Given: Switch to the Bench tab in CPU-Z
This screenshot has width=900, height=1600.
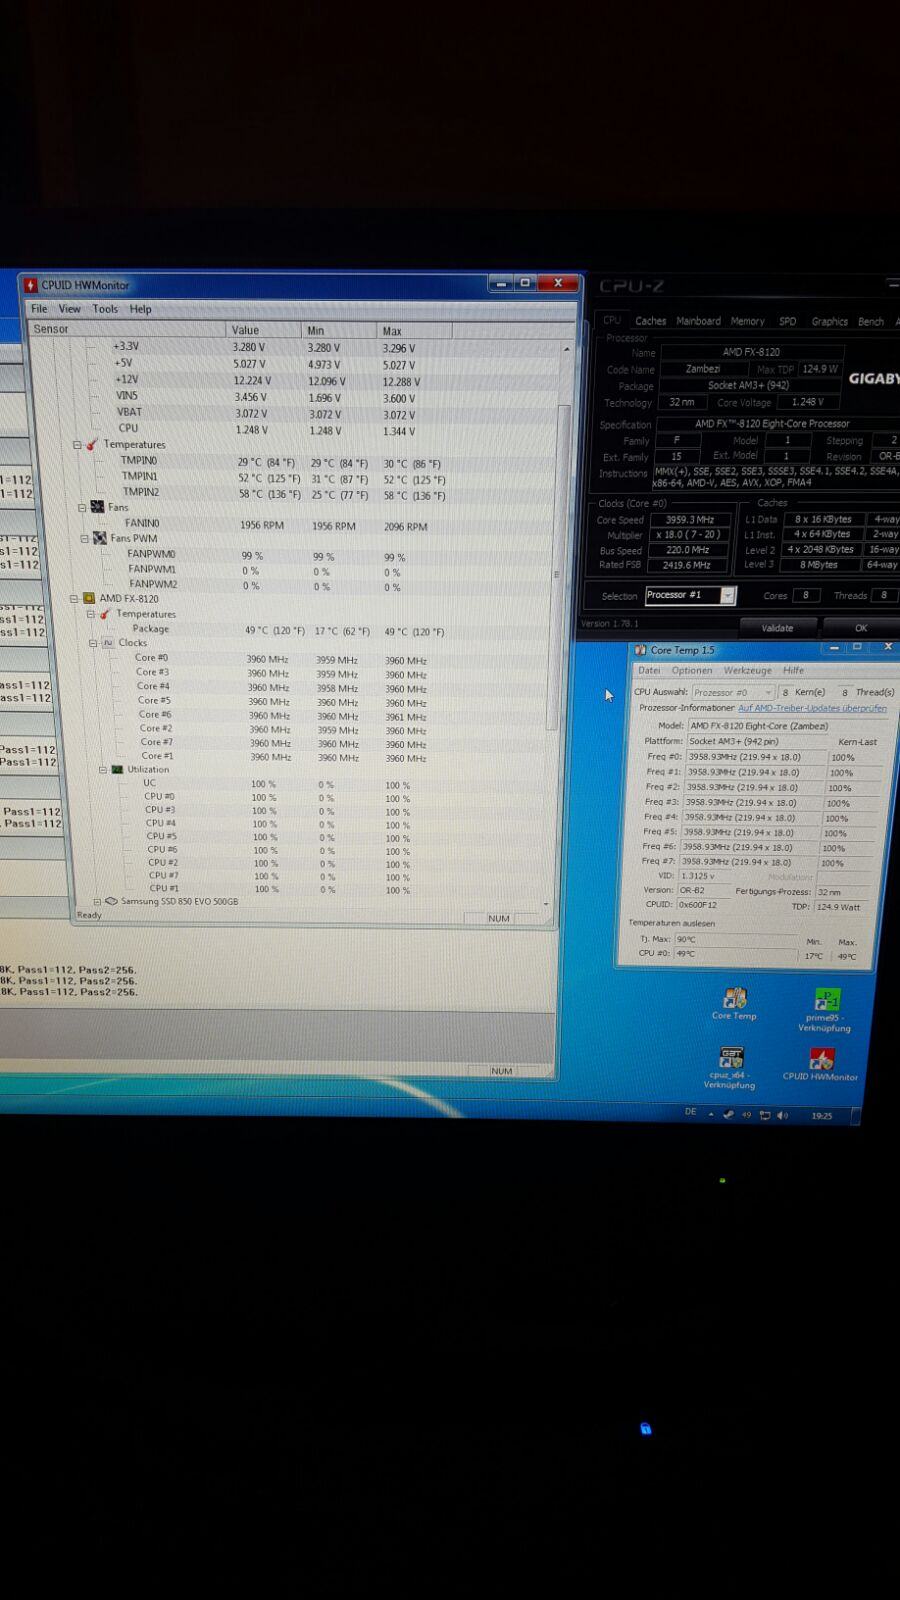Looking at the screenshot, I should tap(871, 321).
